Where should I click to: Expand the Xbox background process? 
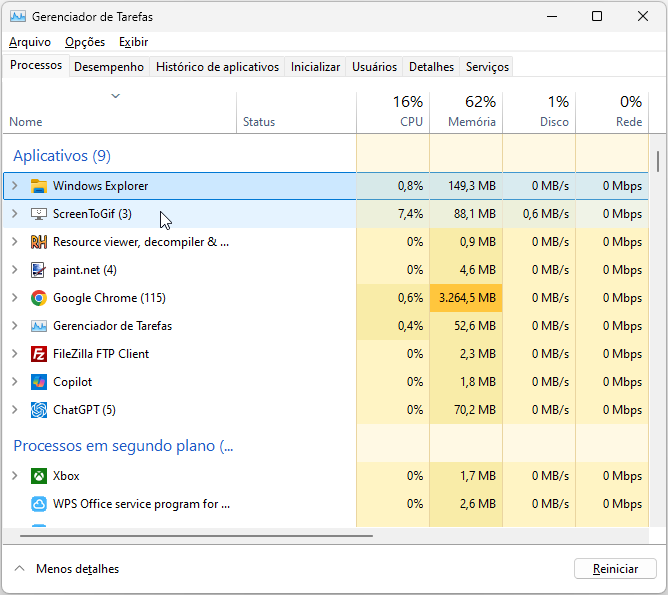14,475
